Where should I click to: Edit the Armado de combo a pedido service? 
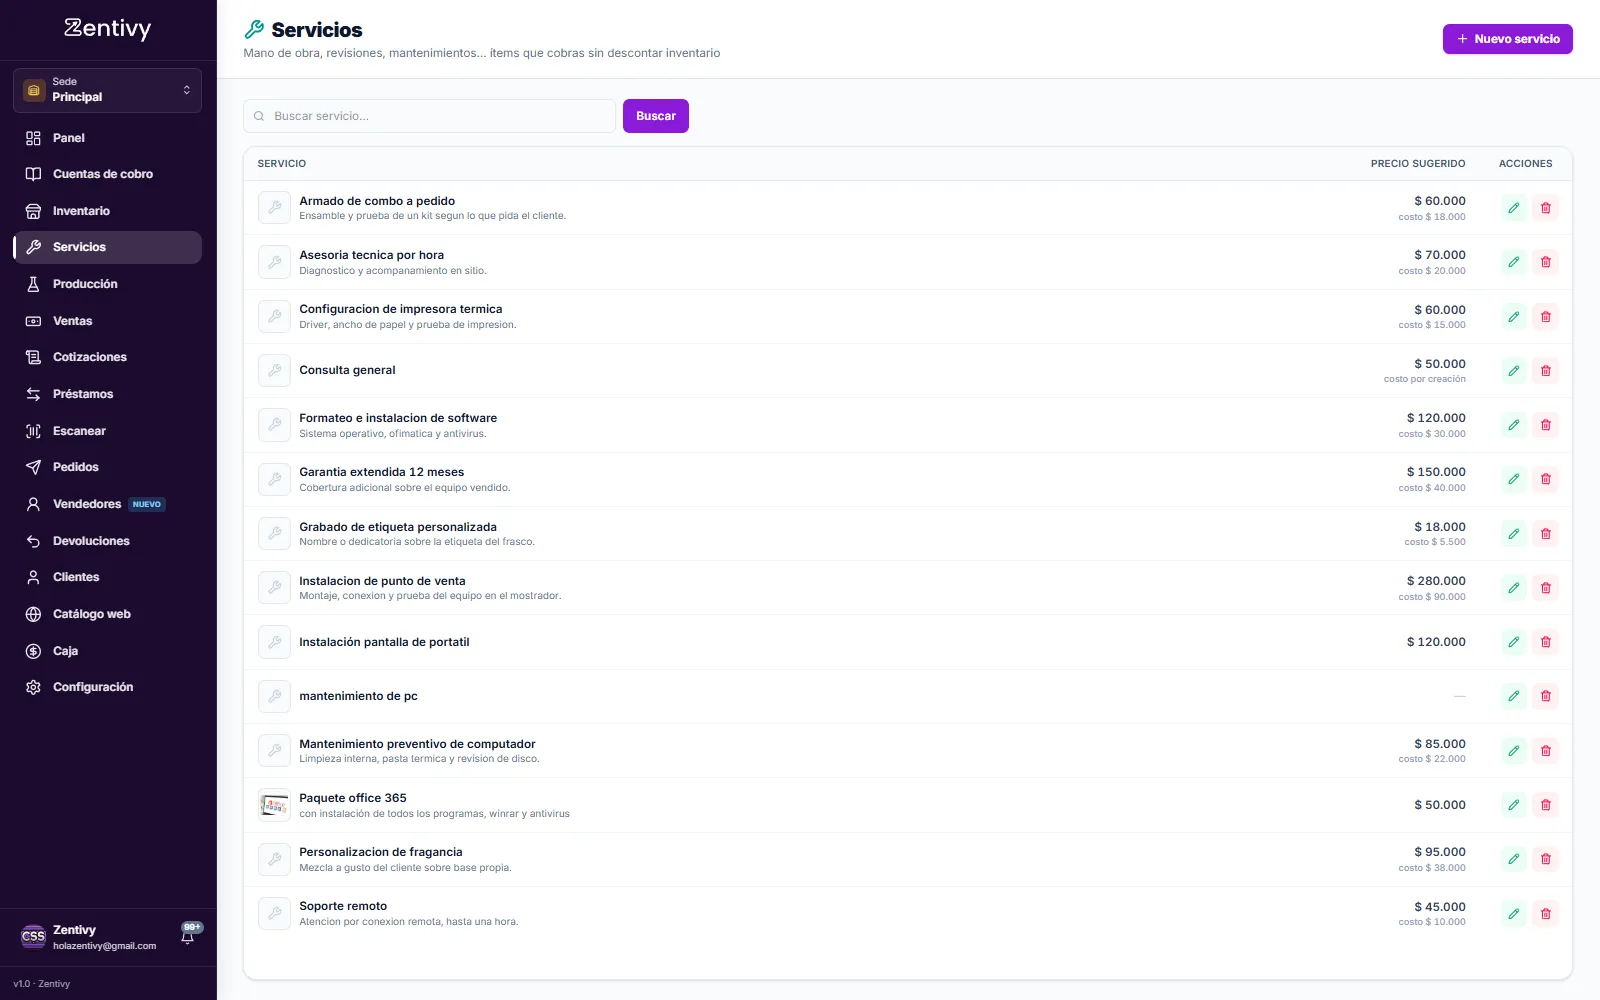1514,208
